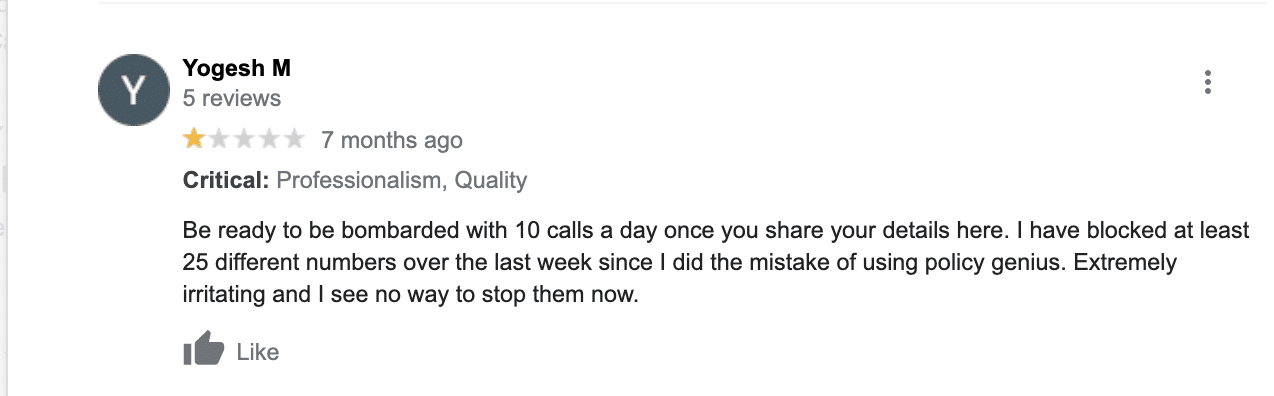Click the round "Y" profile avatar
The width and height of the screenshot is (1274, 396).
pyautogui.click(x=133, y=90)
